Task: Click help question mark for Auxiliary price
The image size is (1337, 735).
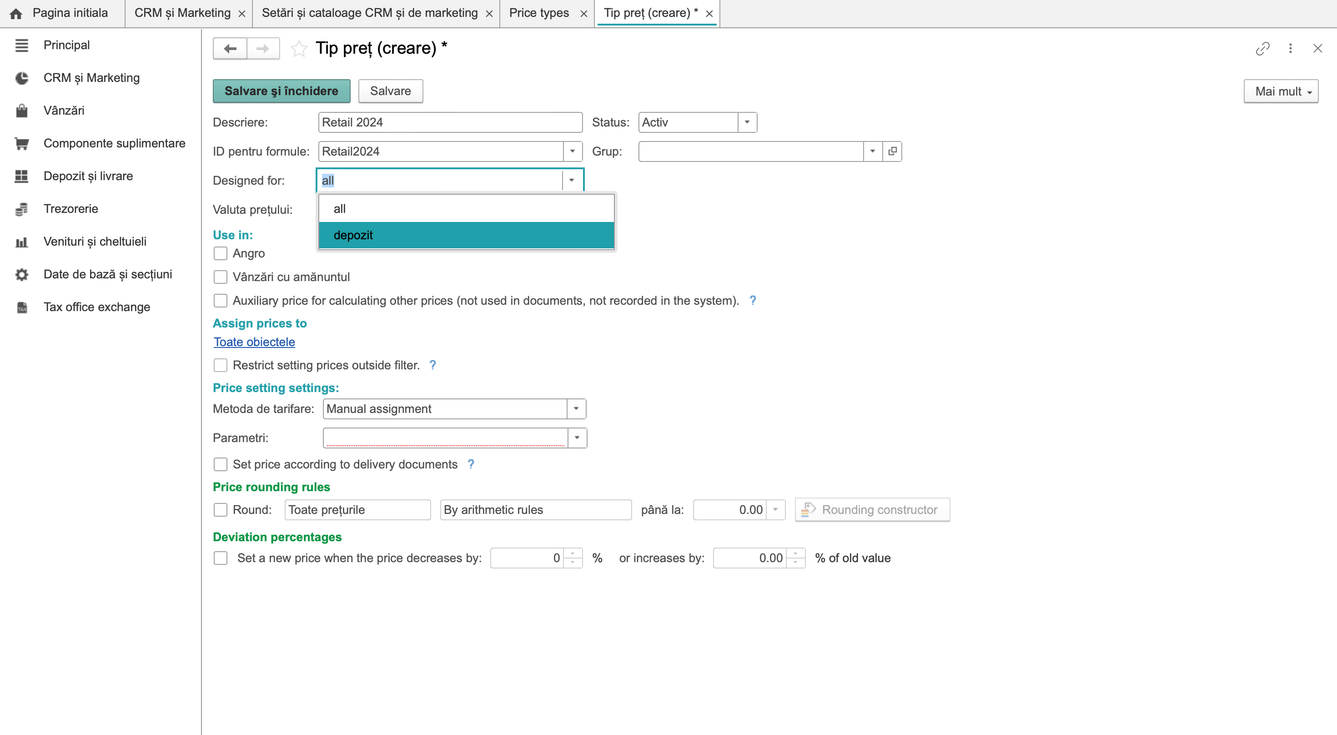Action: (x=753, y=300)
